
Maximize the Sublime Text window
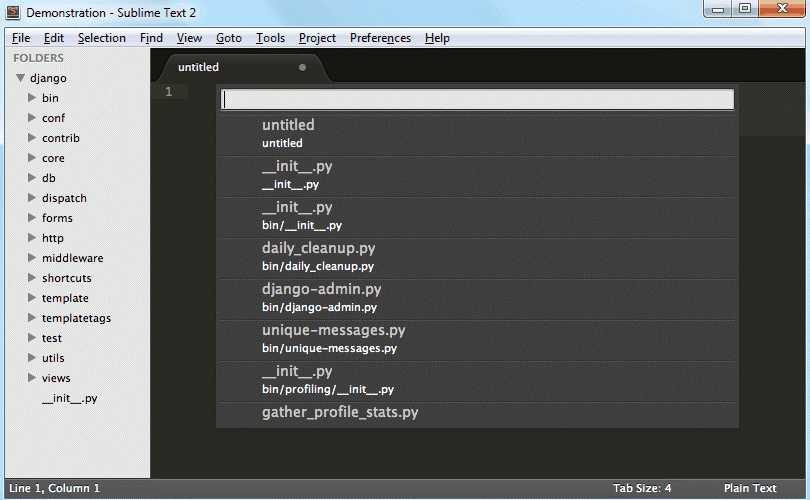(745, 9)
